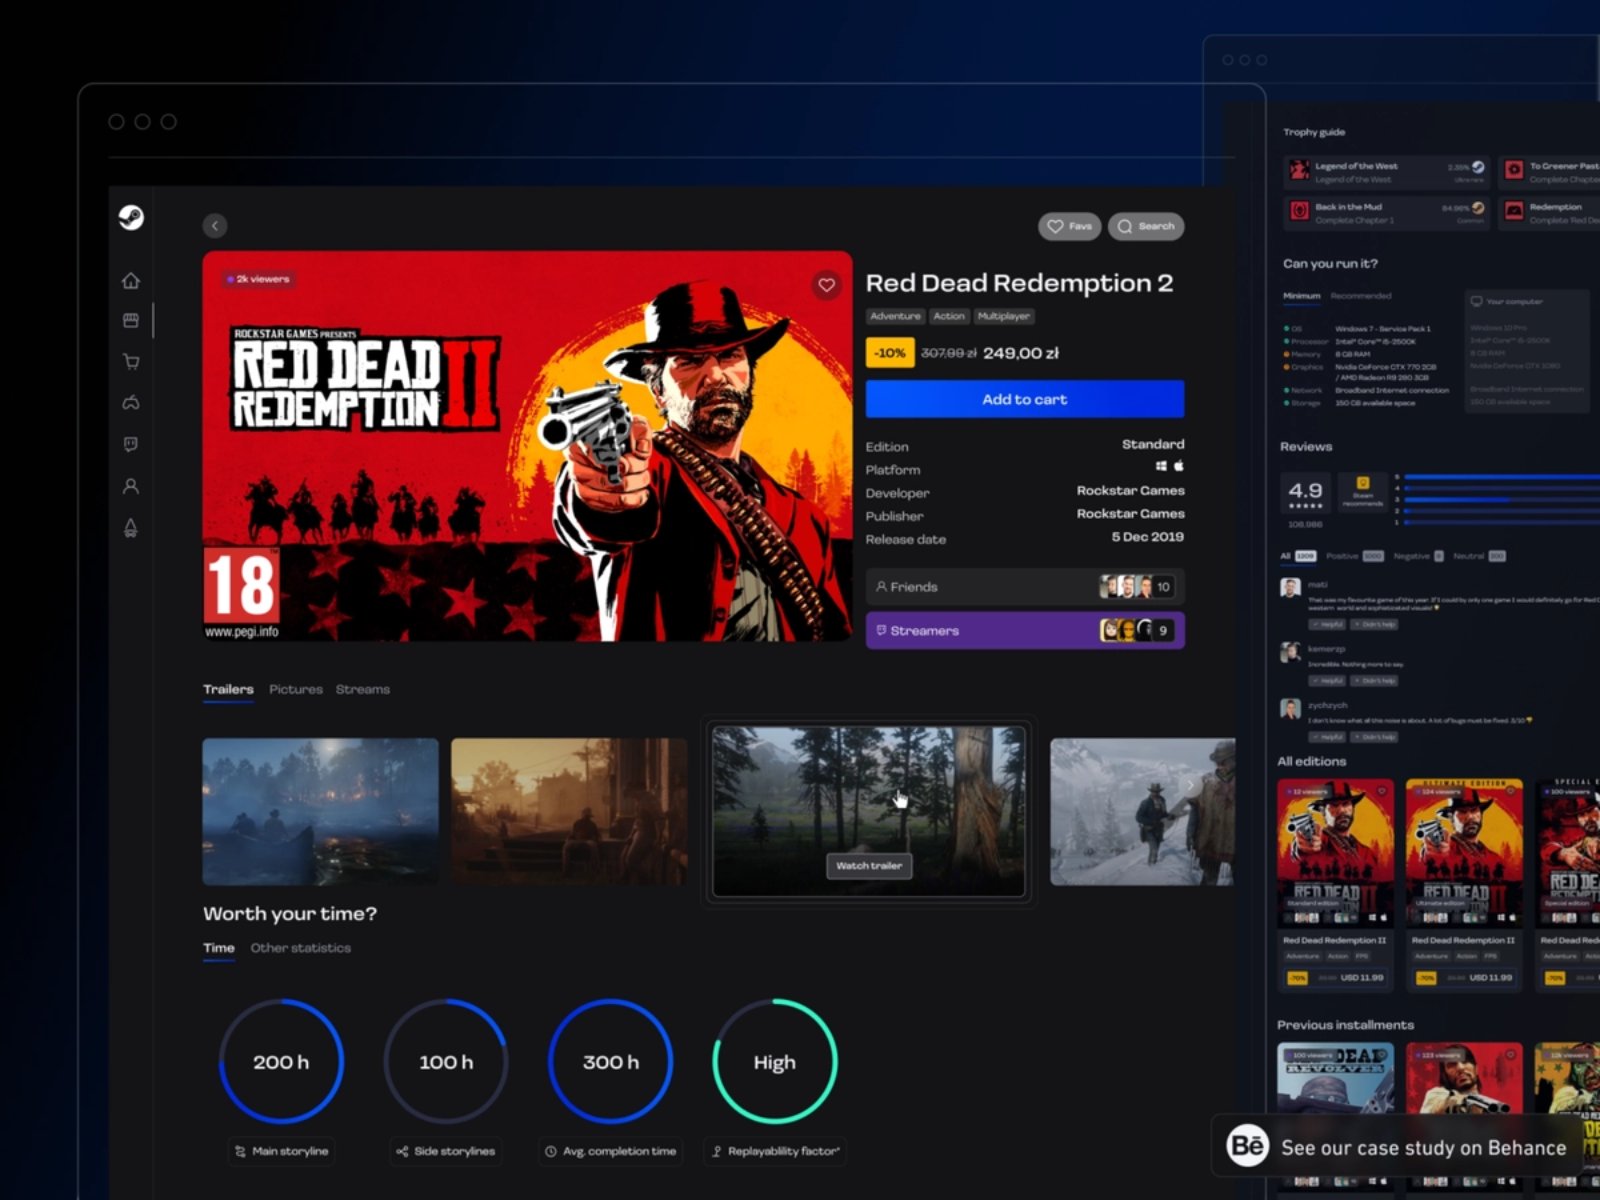Open the night lake trailer thumbnail
Screen dimensions: 1600x1200
[x=320, y=812]
